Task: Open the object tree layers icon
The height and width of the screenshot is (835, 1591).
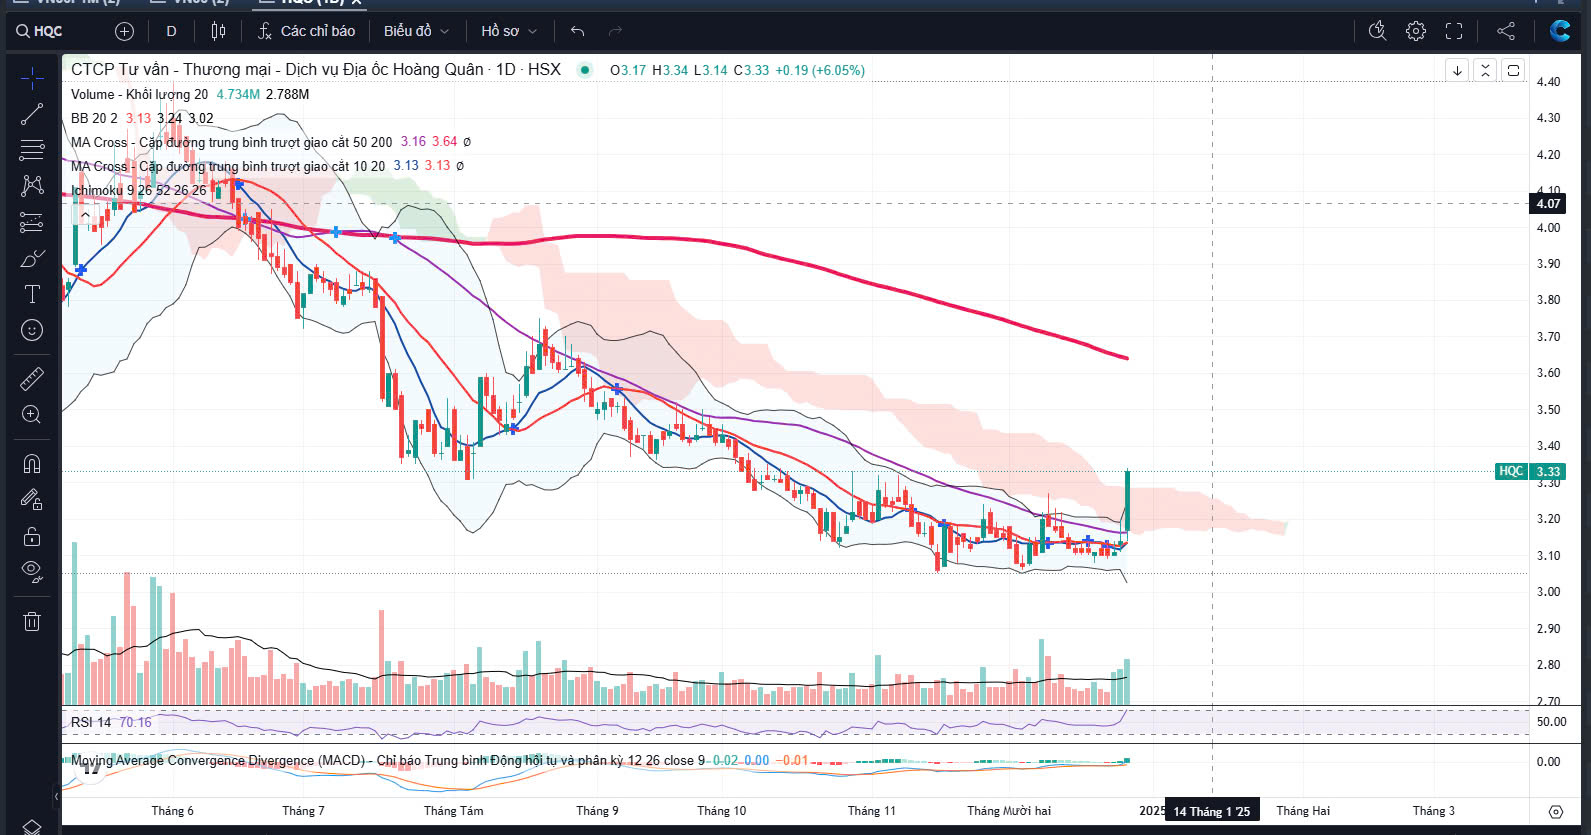Action: pos(32,826)
